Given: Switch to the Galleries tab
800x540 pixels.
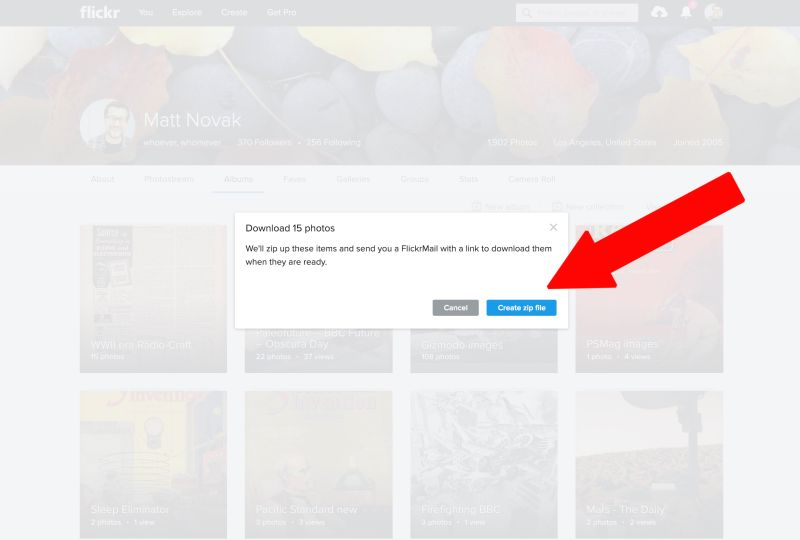Looking at the screenshot, I should pyautogui.click(x=353, y=179).
